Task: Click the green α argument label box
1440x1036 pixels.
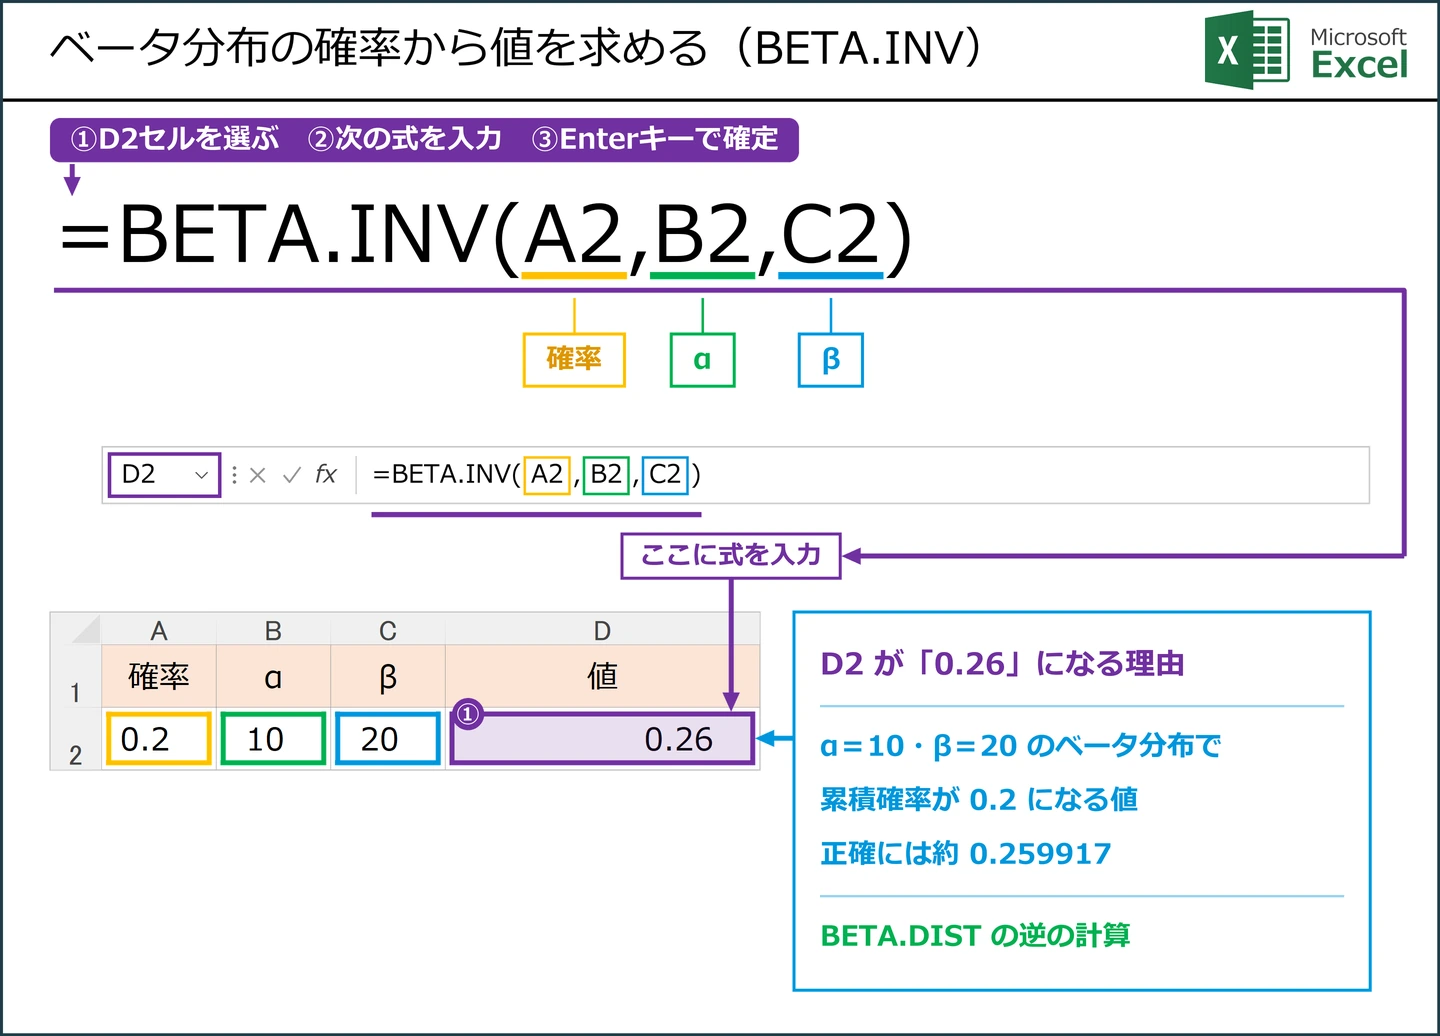Action: pyautogui.click(x=702, y=360)
